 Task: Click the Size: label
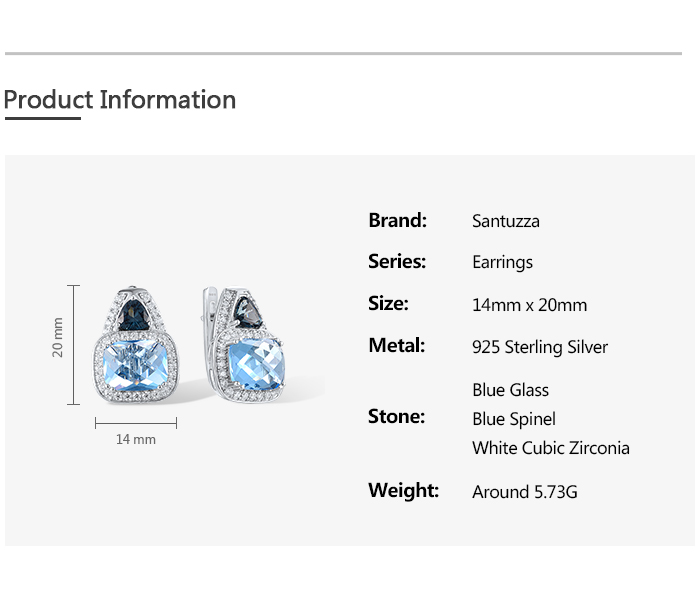click(388, 303)
